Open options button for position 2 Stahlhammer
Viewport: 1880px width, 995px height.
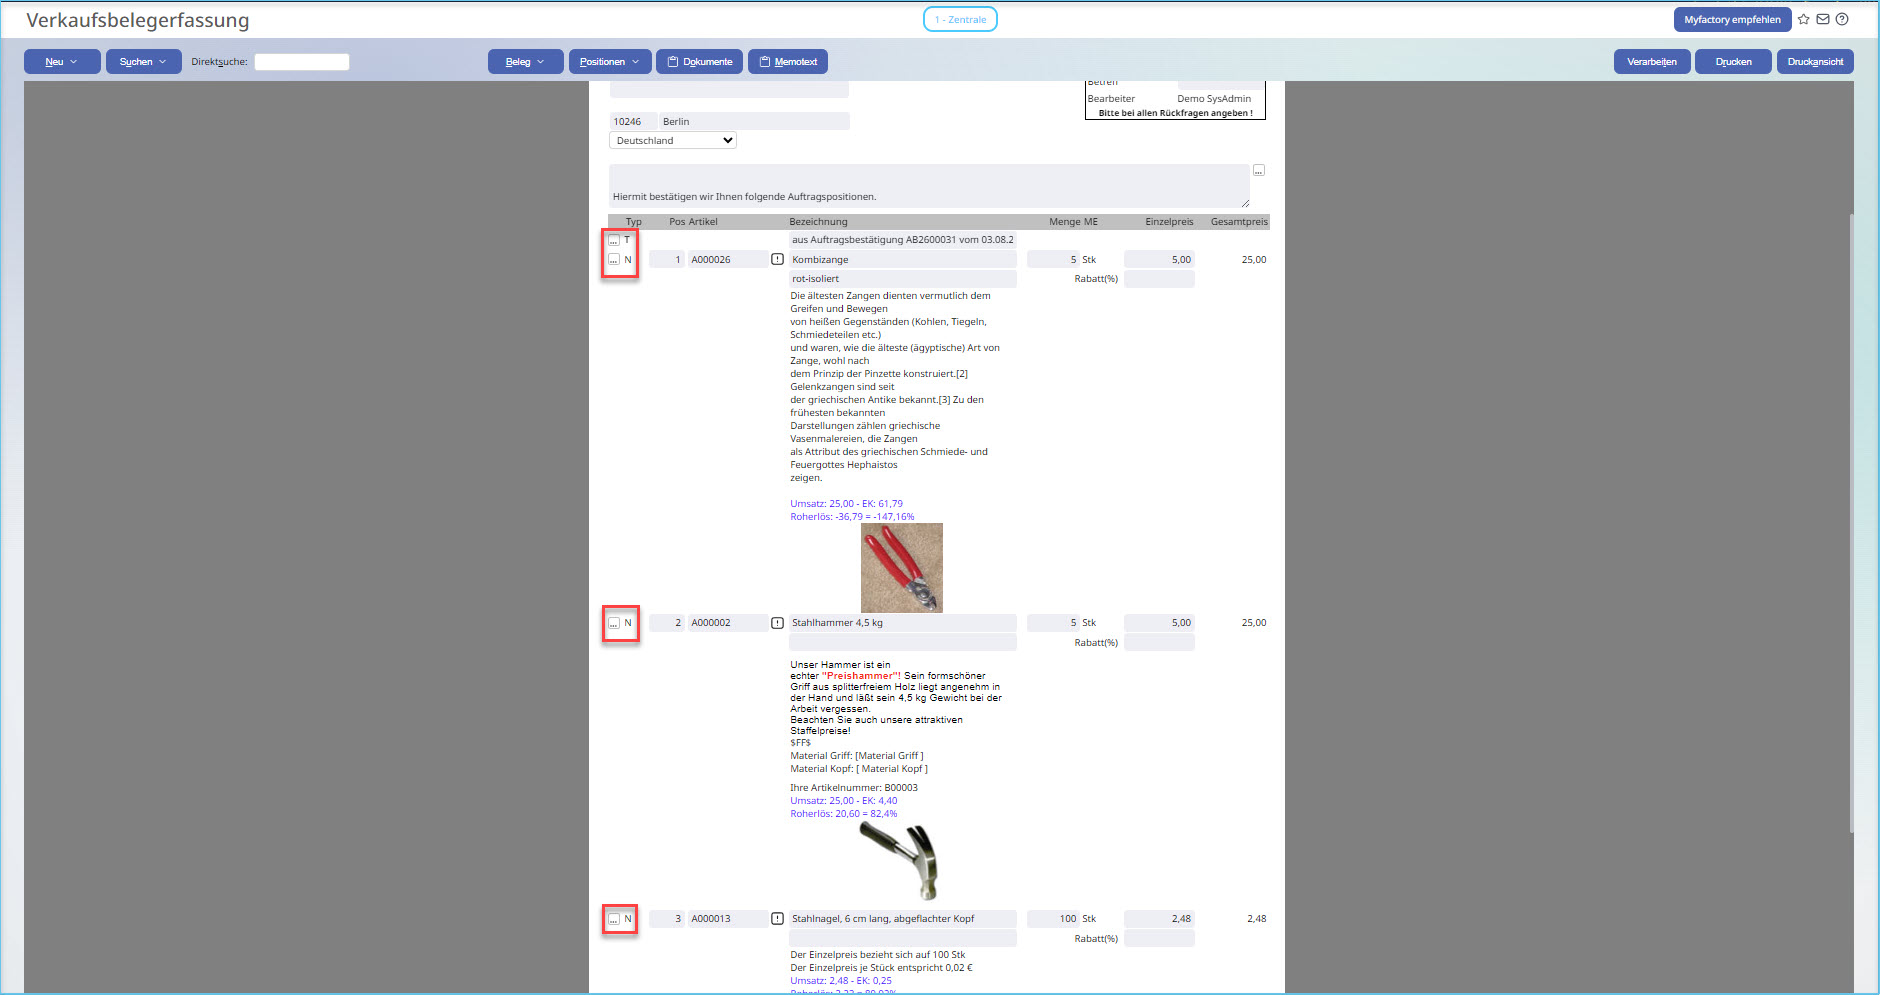614,623
